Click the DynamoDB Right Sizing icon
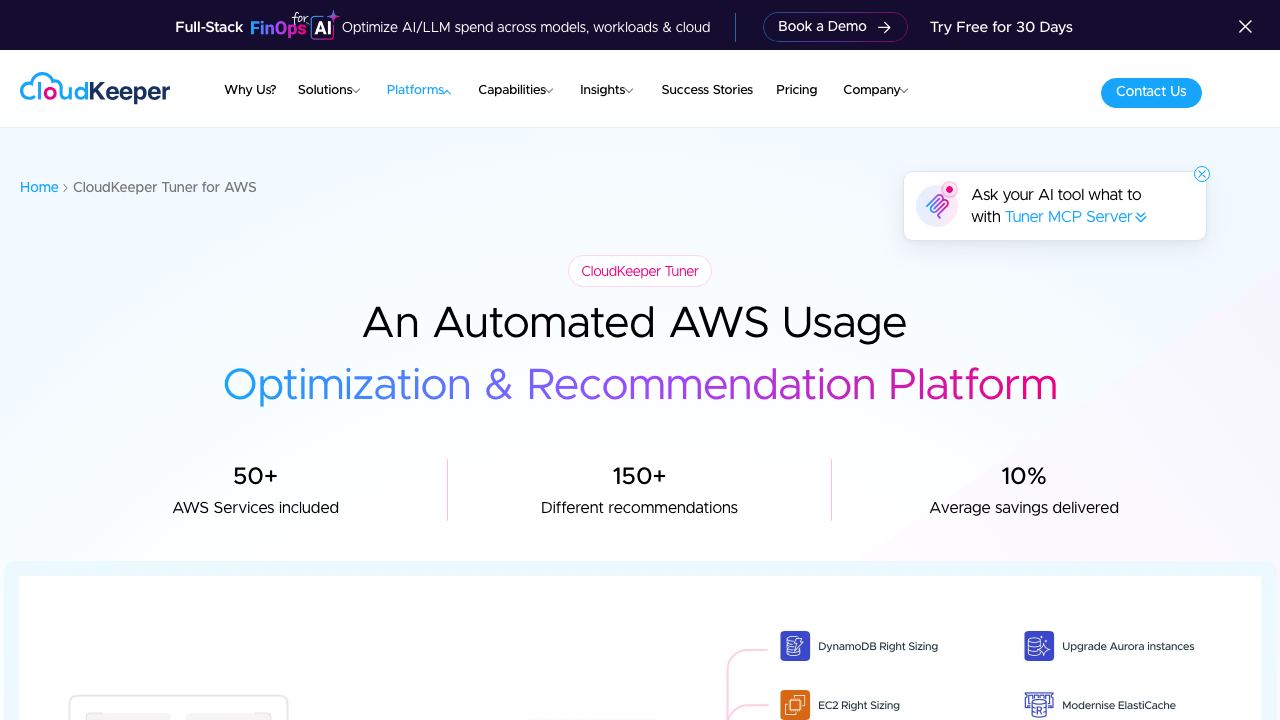Screen dimensions: 1280x720 795,646
